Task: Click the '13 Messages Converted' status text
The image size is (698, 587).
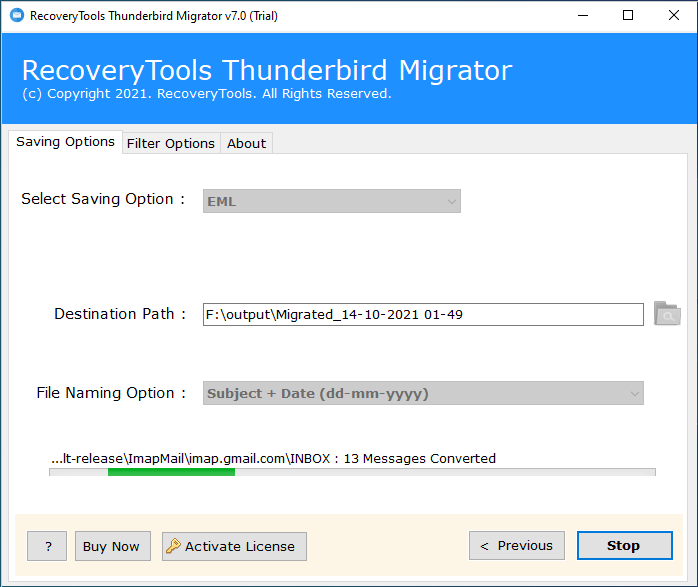Action: click(419, 458)
